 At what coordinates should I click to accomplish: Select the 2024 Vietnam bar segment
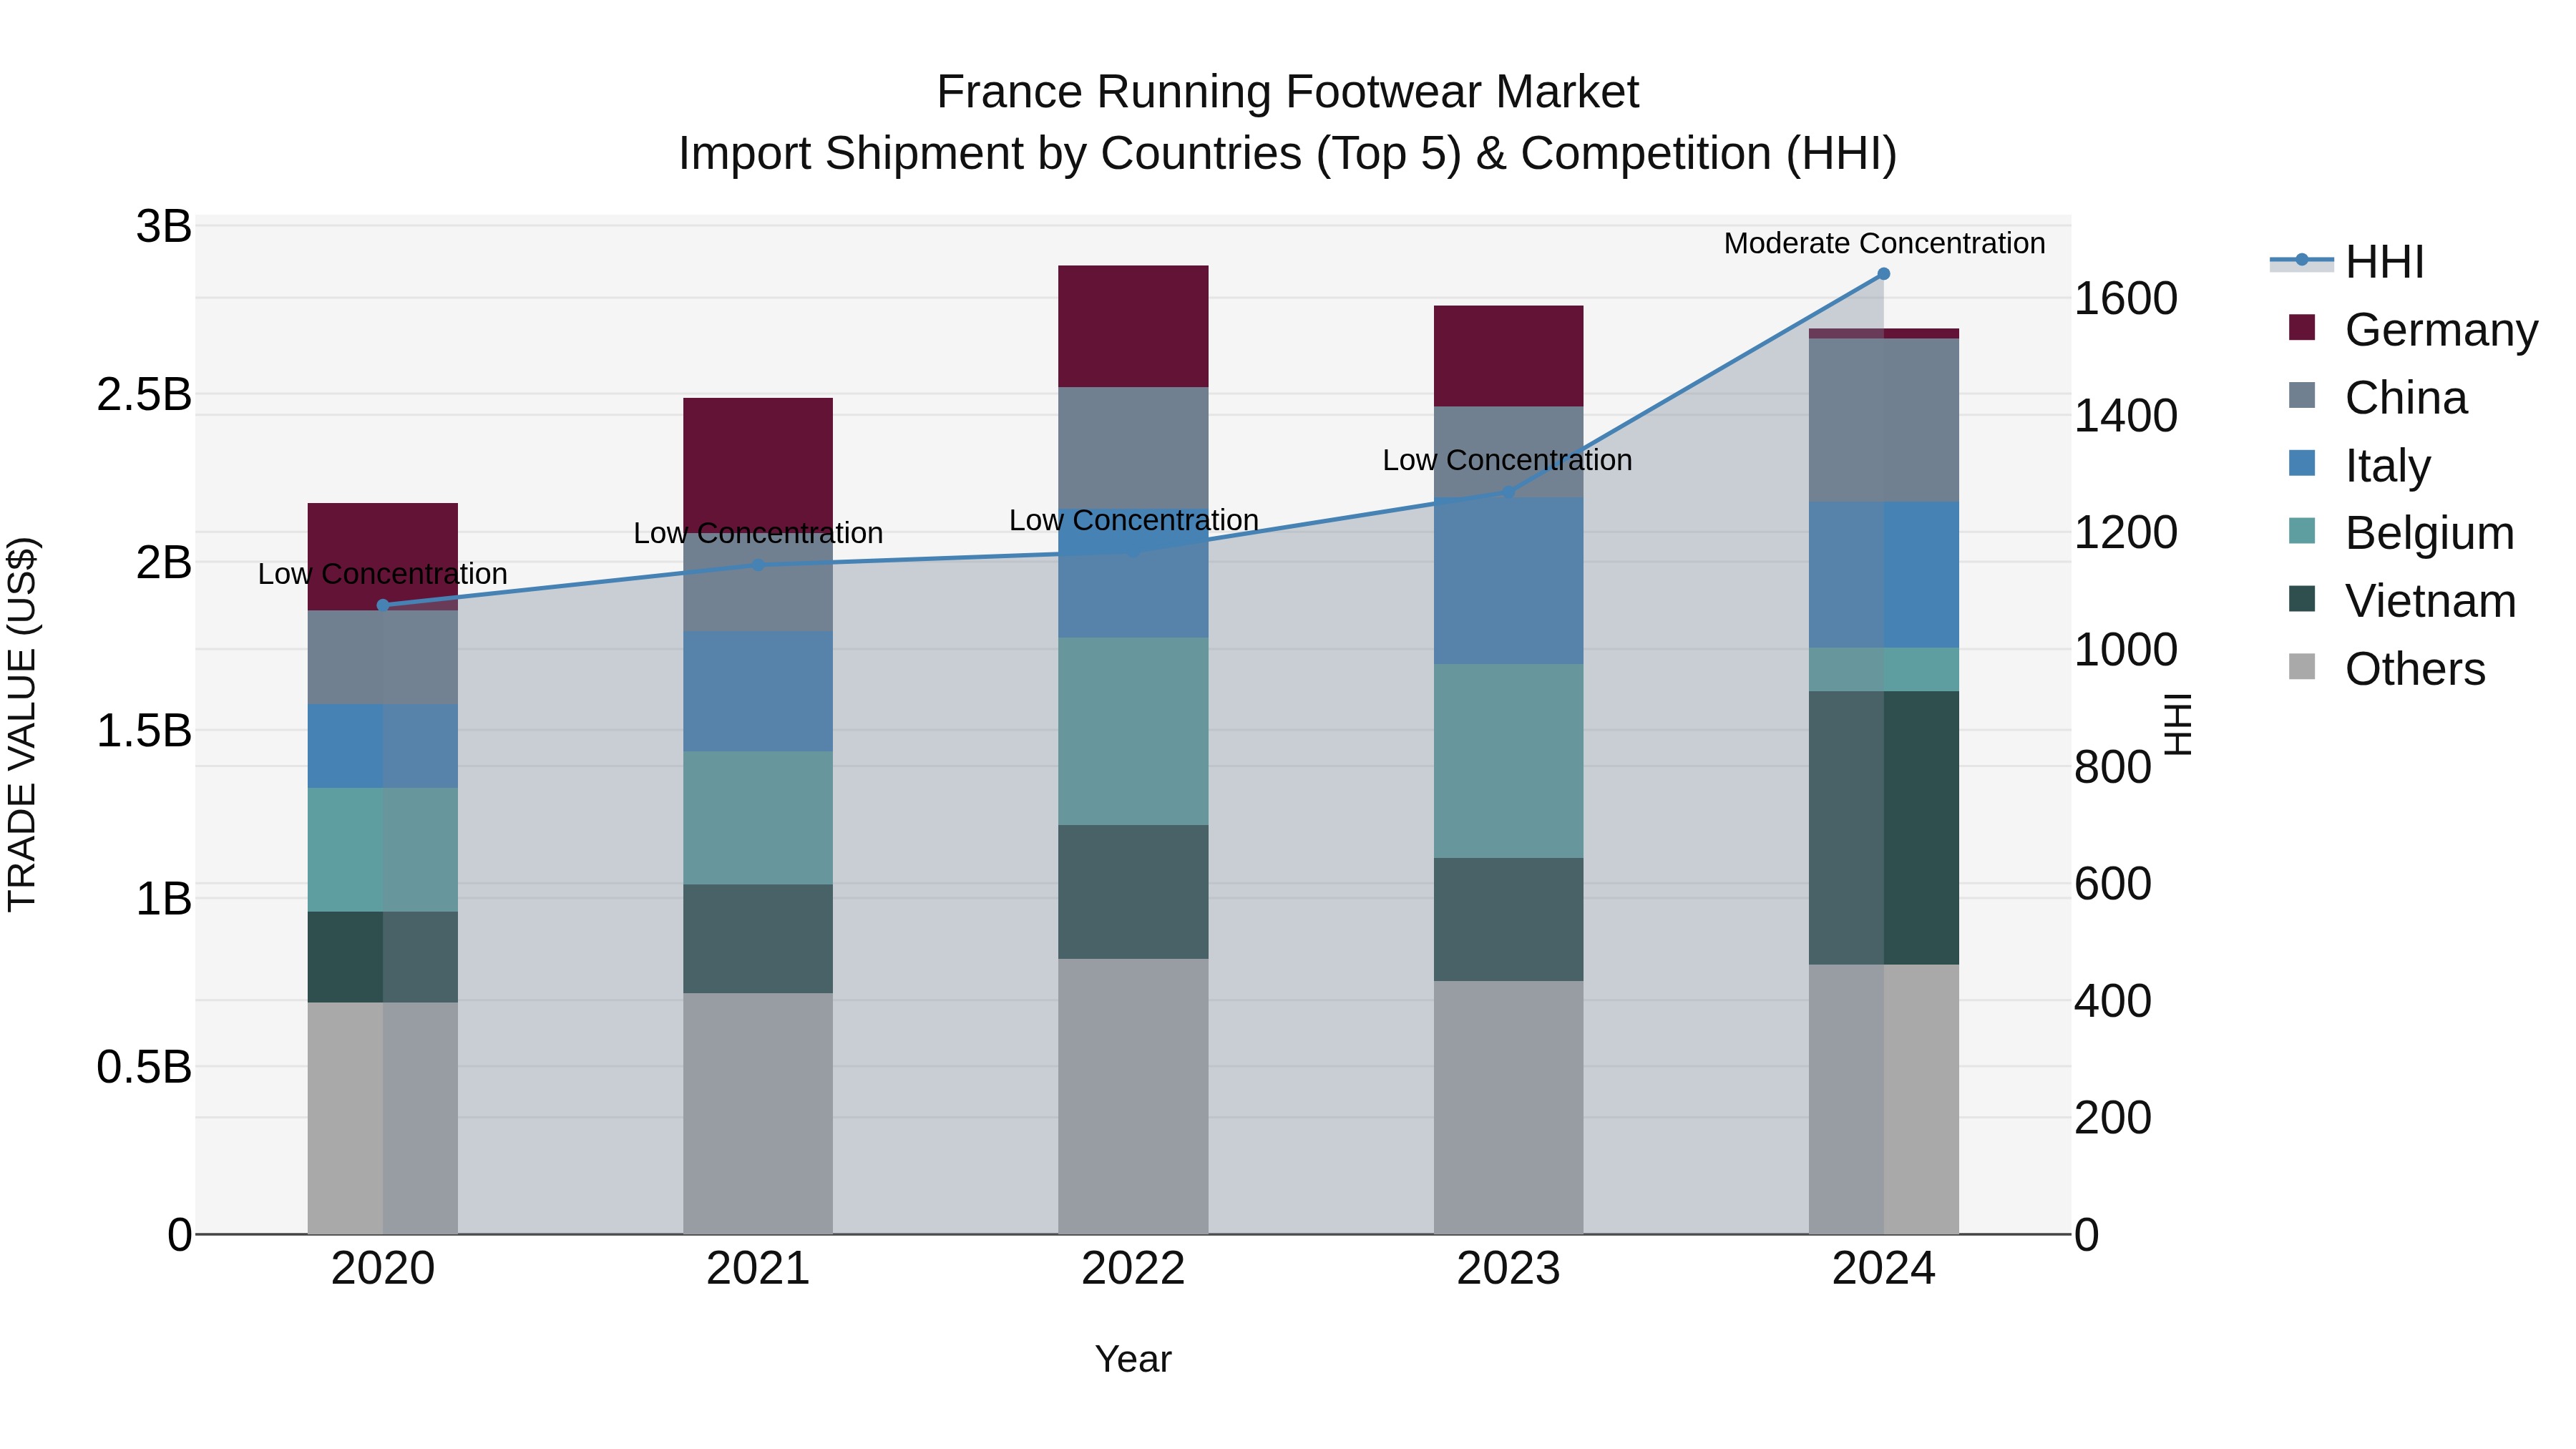pos(1884,828)
